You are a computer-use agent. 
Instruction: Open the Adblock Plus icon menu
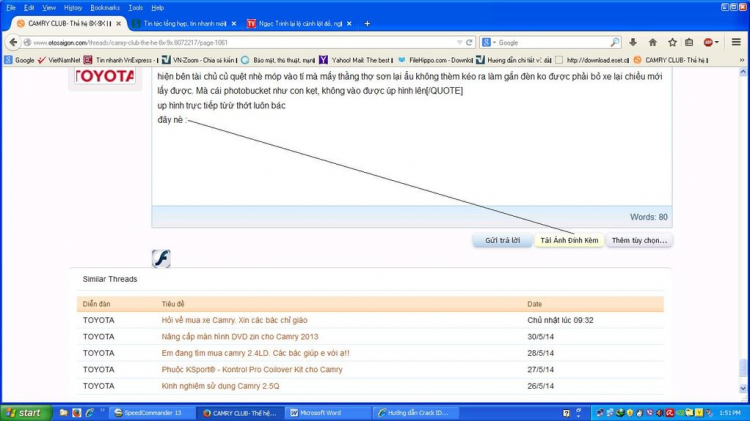[x=710, y=42]
